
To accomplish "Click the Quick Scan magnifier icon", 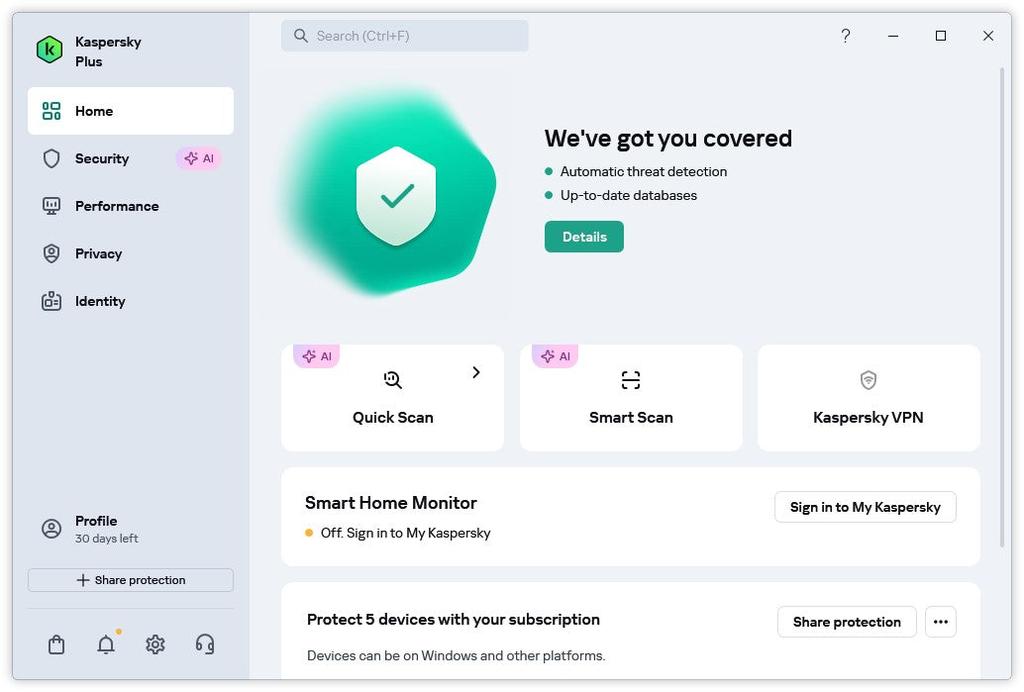I will coord(392,380).
